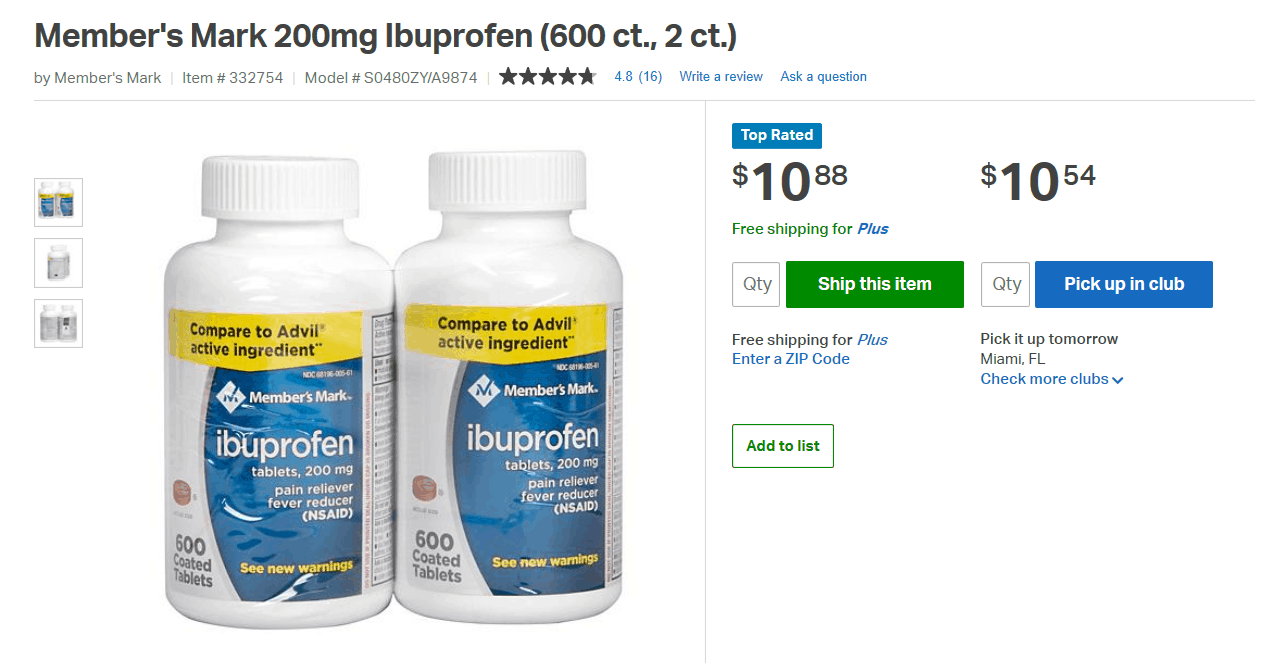This screenshot has width=1272, height=663.
Task: Expand the Check more clubs chevron
Action: 1117,380
